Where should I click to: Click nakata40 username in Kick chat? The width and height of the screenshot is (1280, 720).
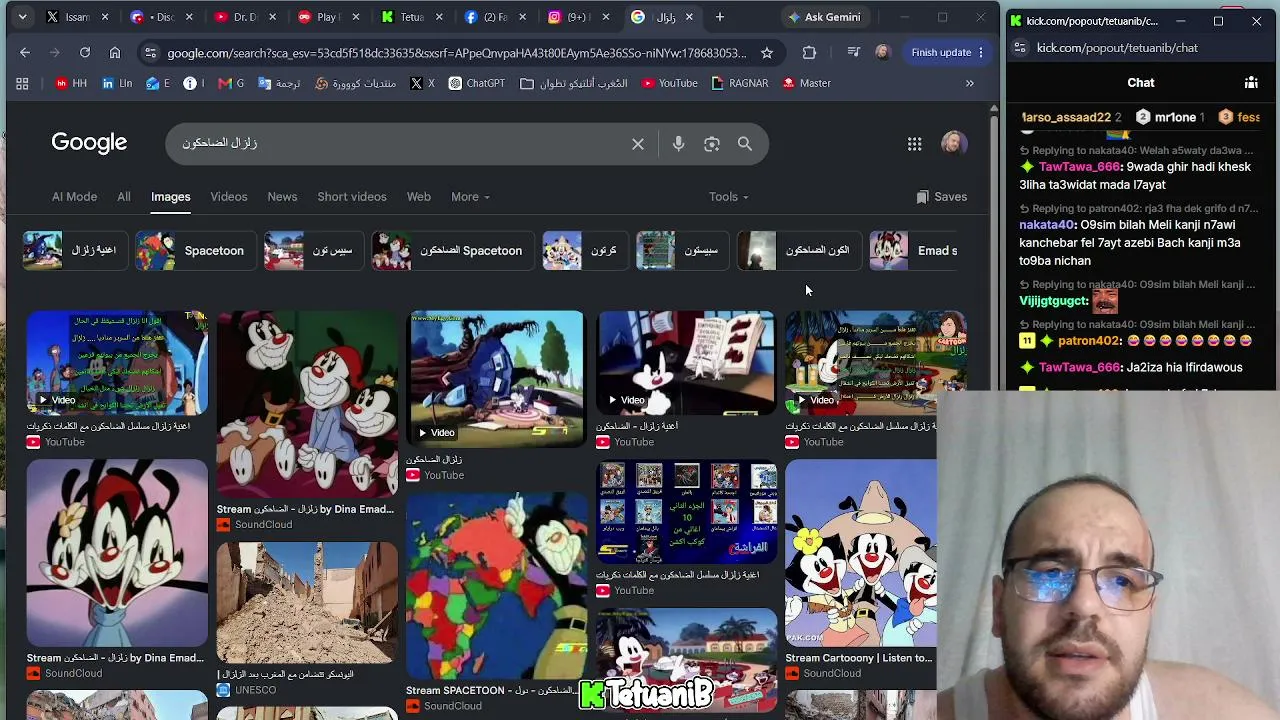[x=1047, y=225]
